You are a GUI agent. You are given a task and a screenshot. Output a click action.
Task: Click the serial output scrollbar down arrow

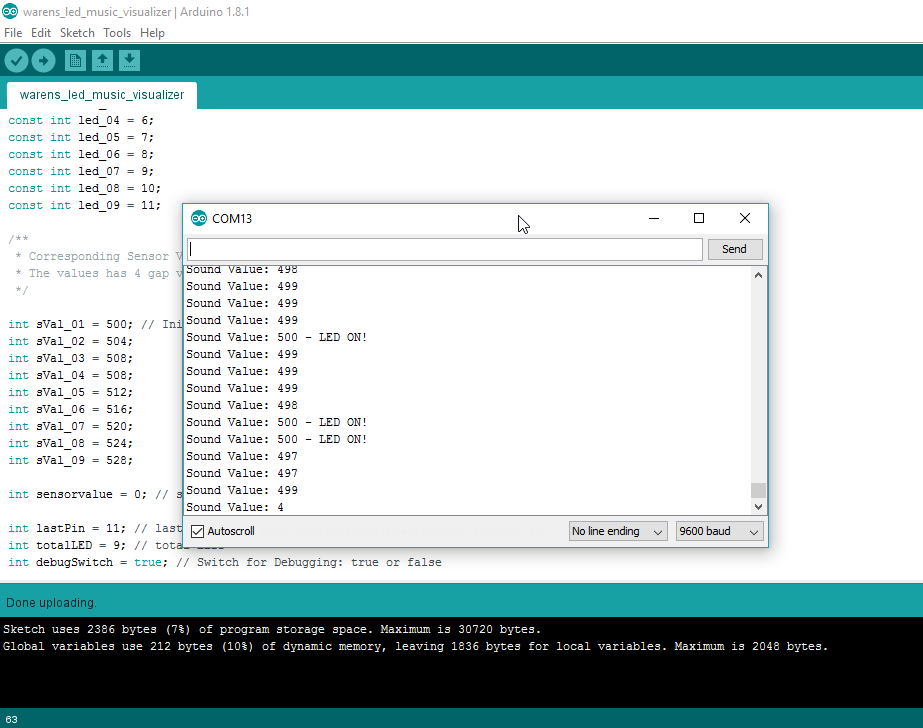[x=758, y=507]
